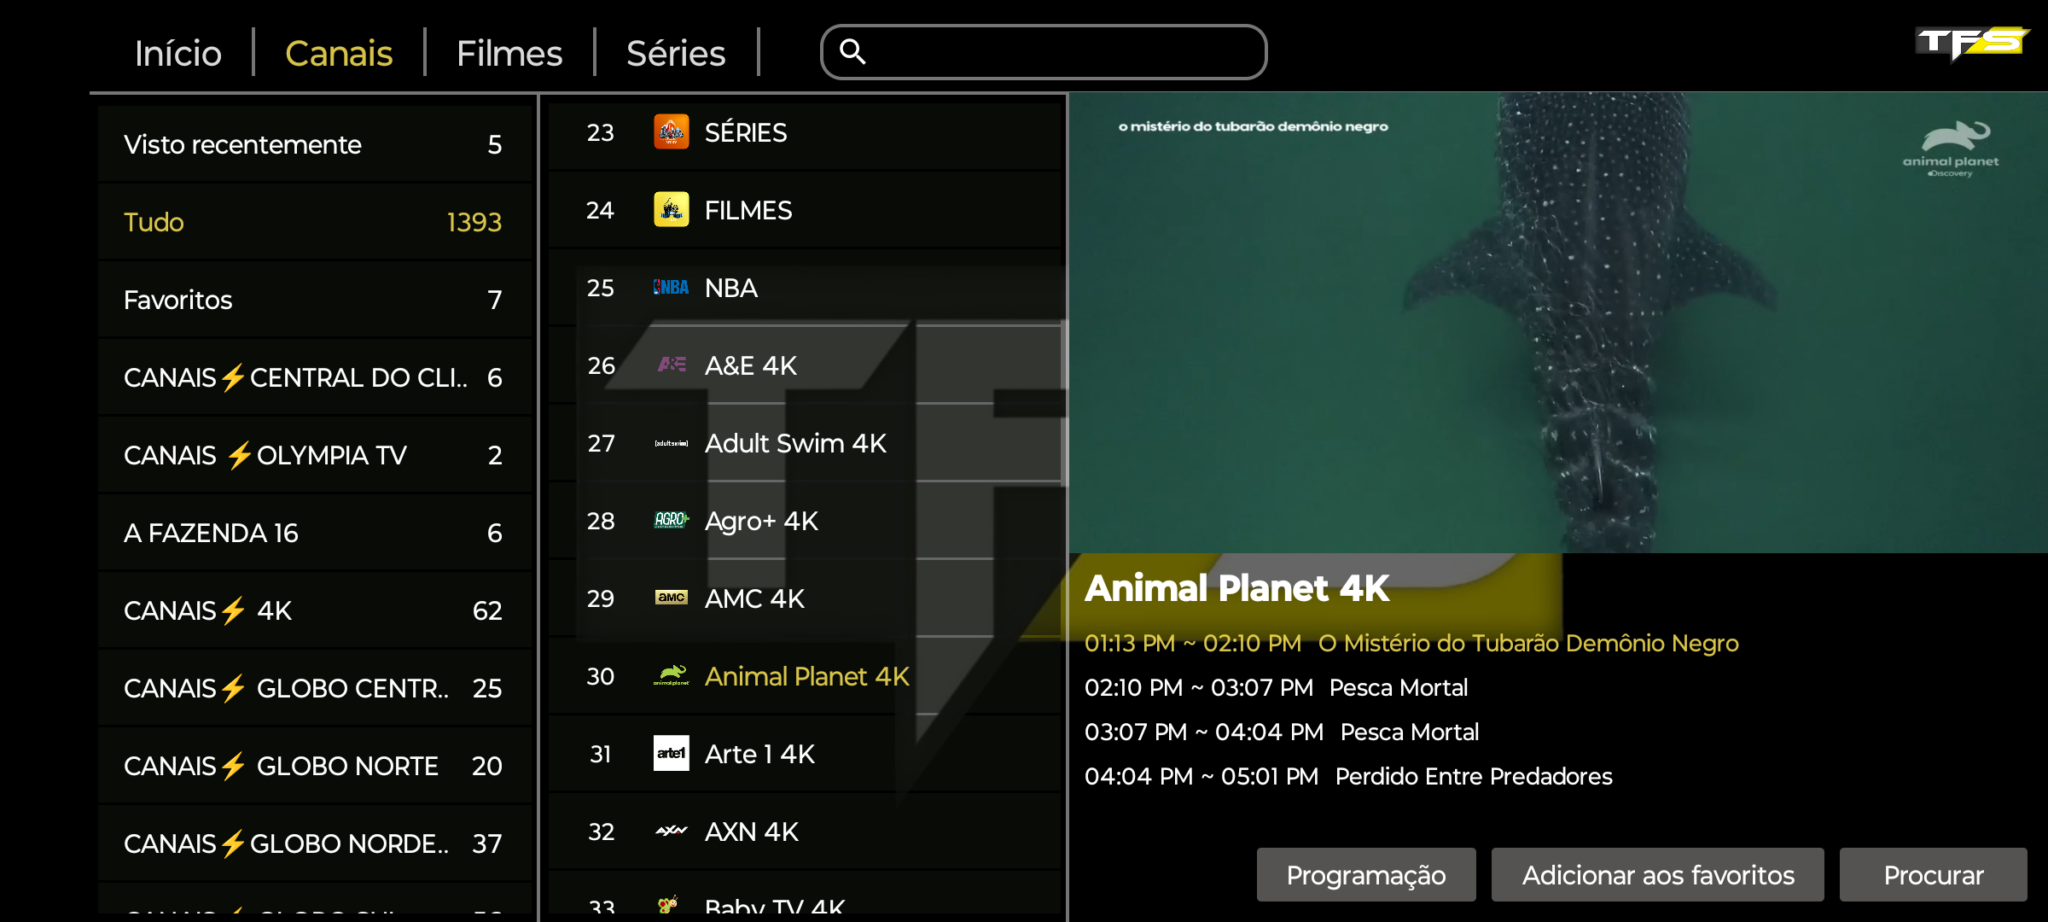Switch to the Filmes tab
This screenshot has height=922, width=2048.
click(x=509, y=53)
